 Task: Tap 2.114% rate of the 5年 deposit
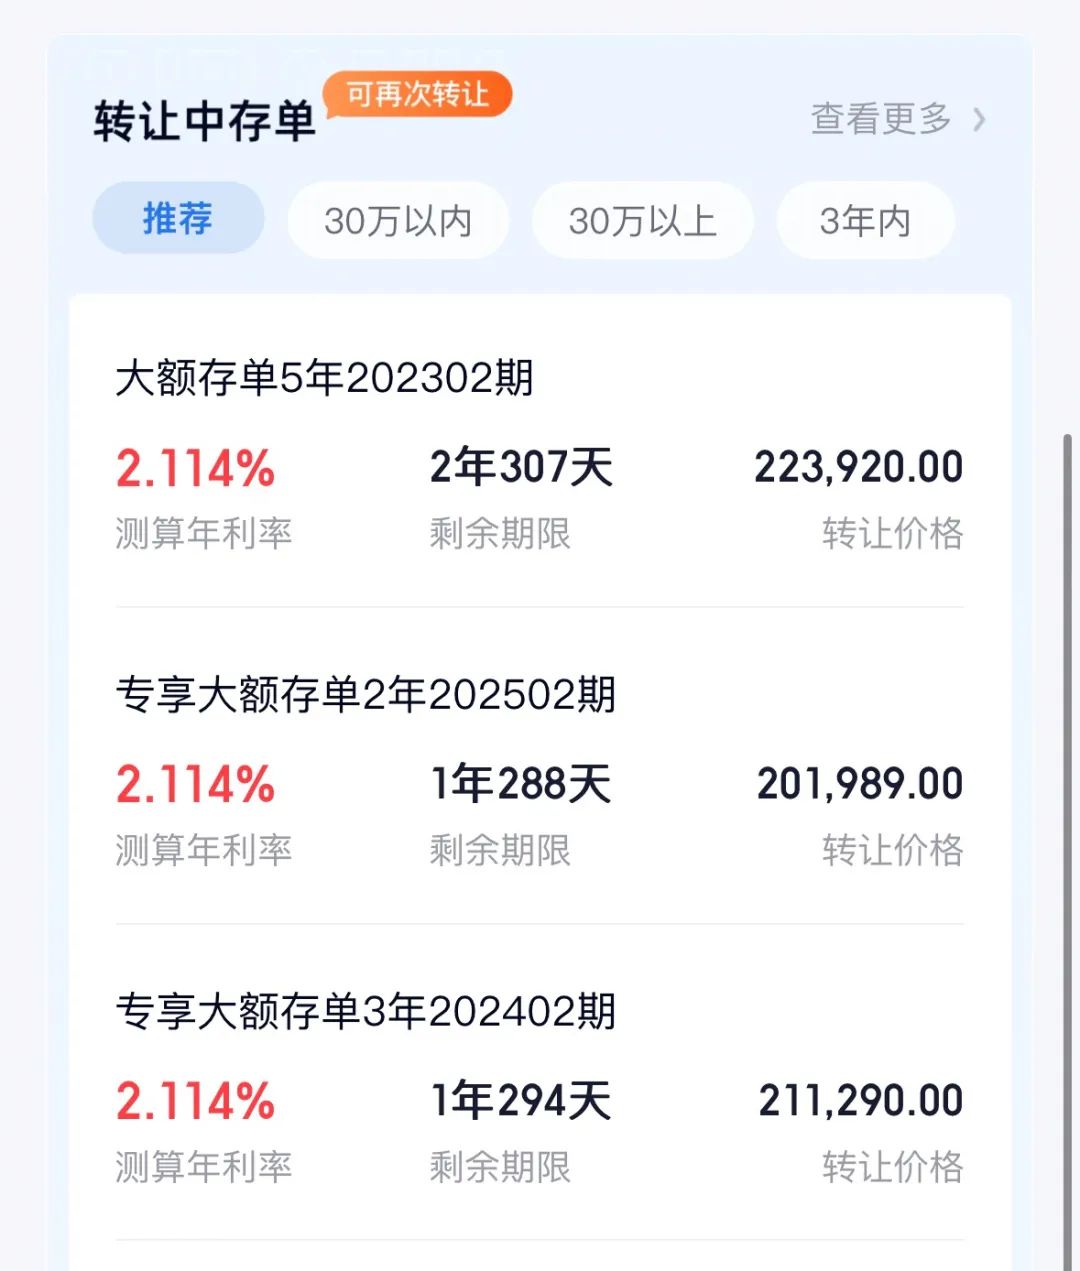coord(195,468)
